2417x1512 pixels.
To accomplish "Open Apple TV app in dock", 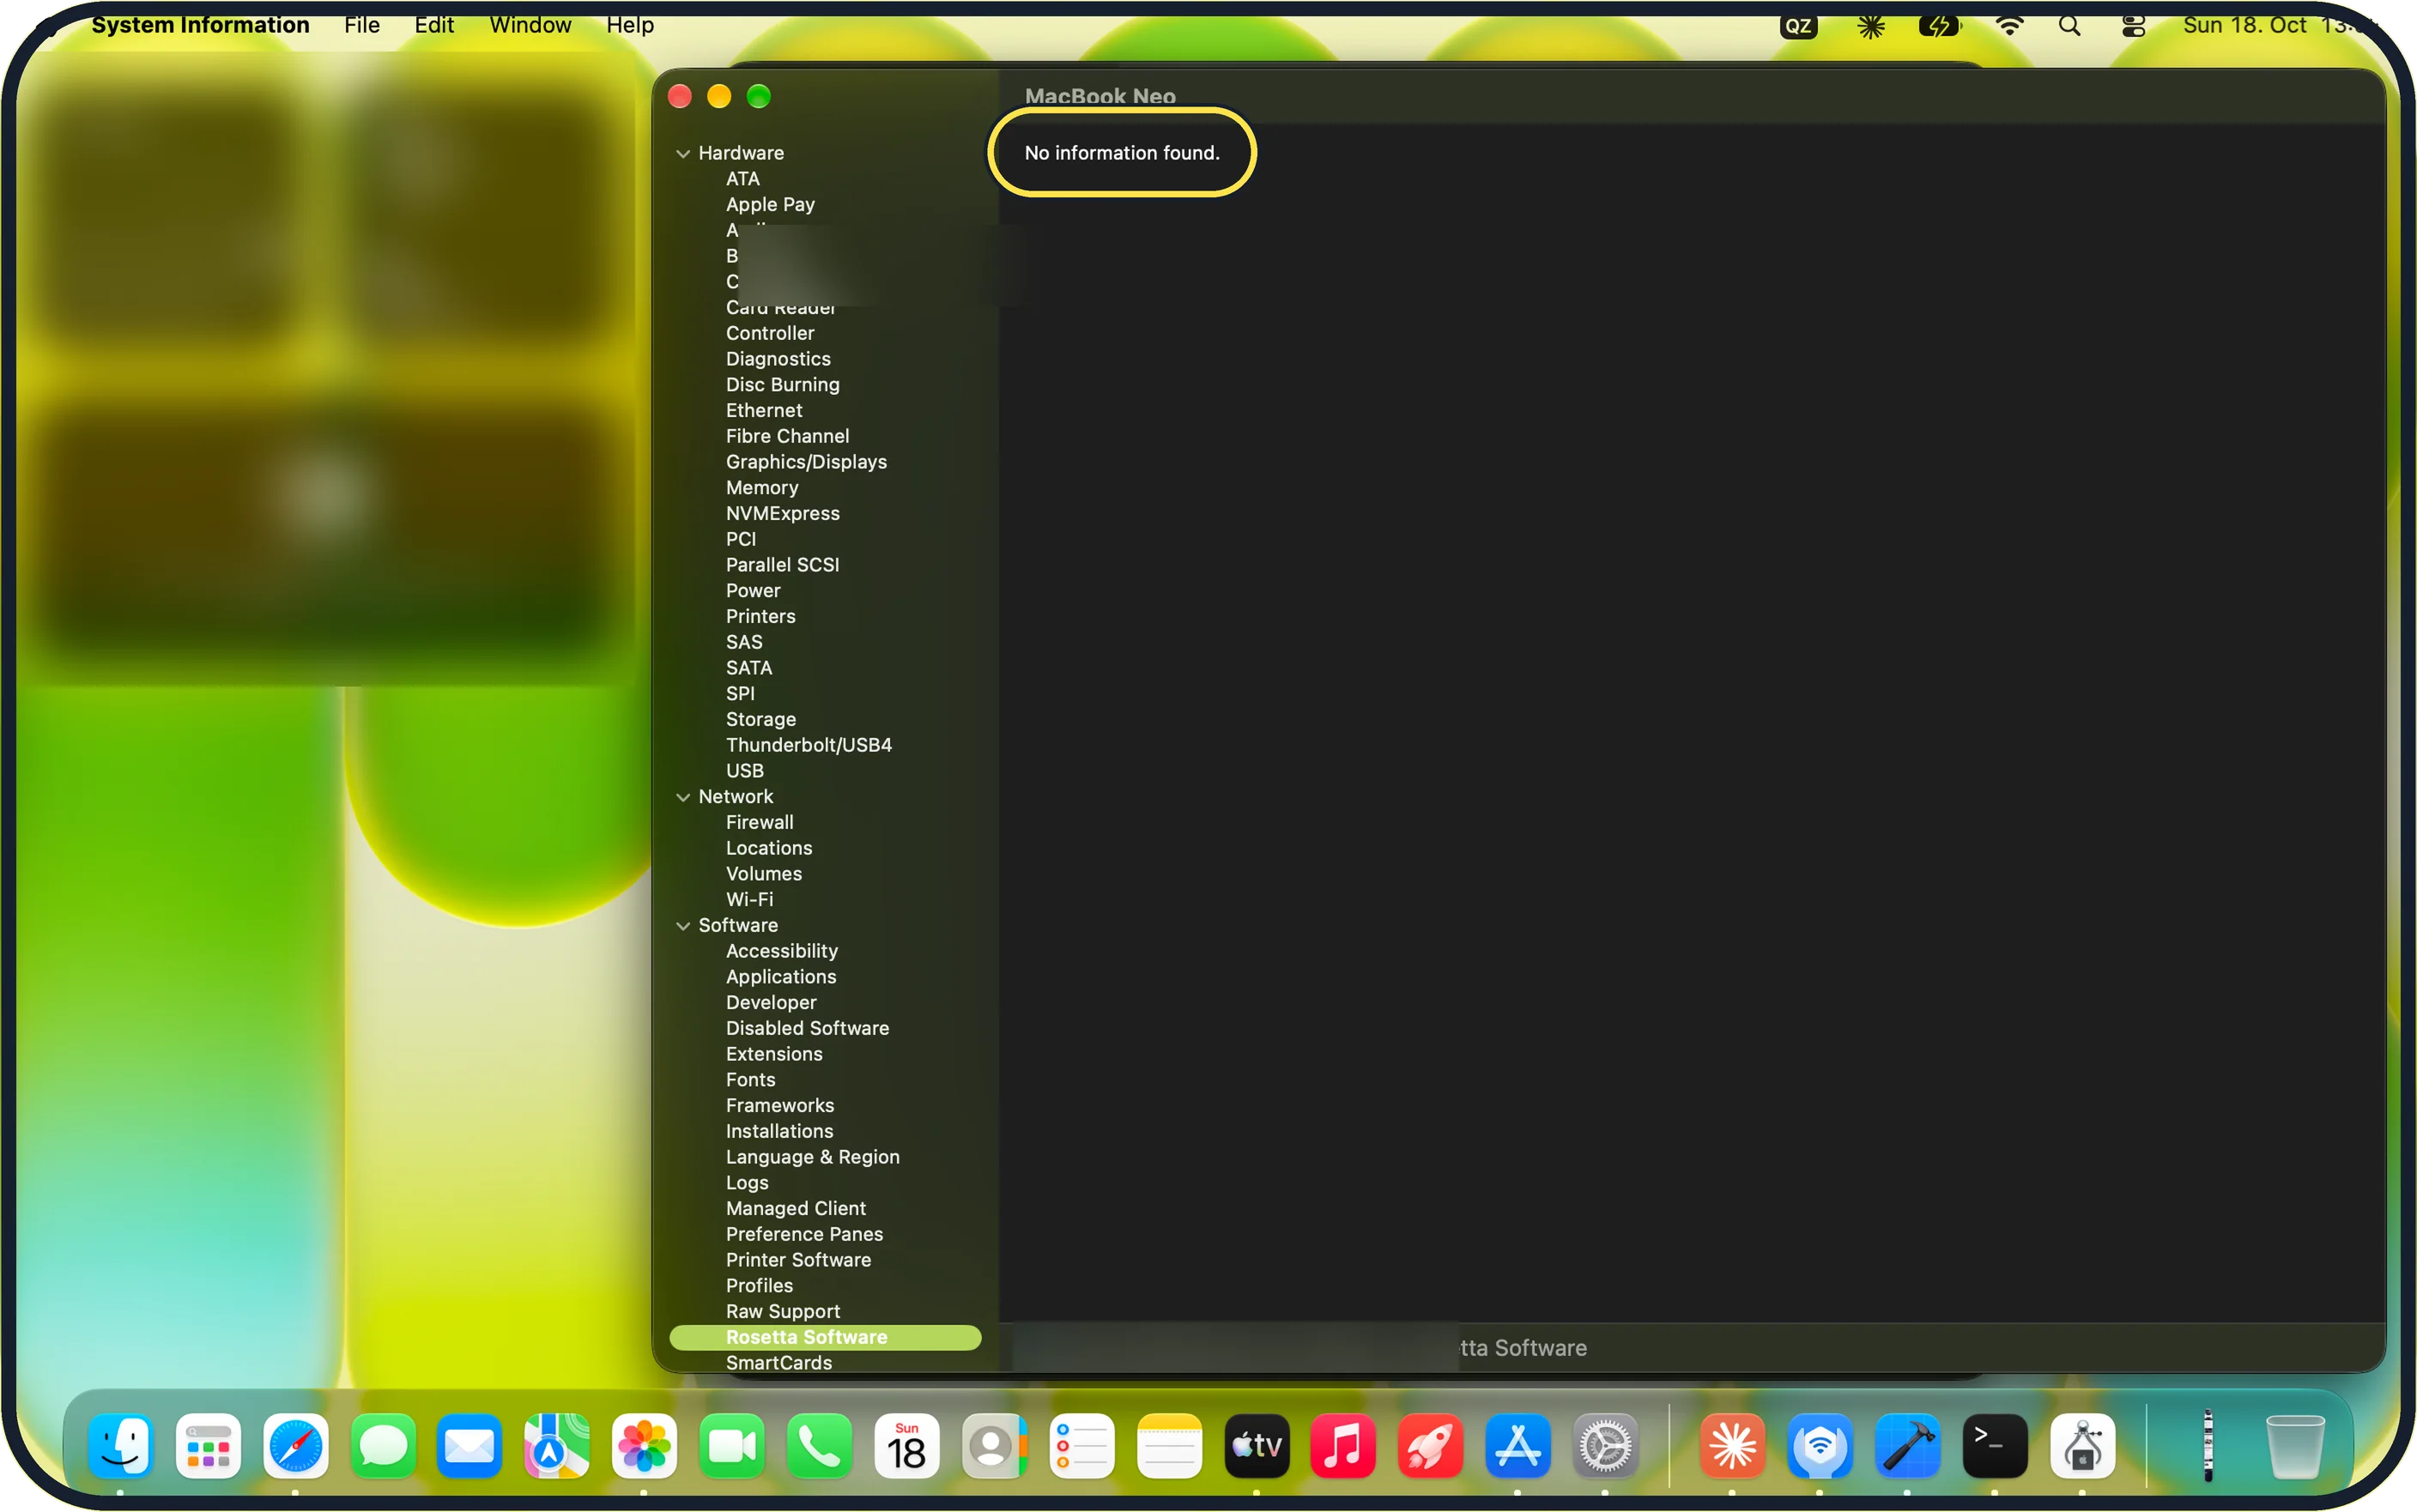I will [1257, 1446].
